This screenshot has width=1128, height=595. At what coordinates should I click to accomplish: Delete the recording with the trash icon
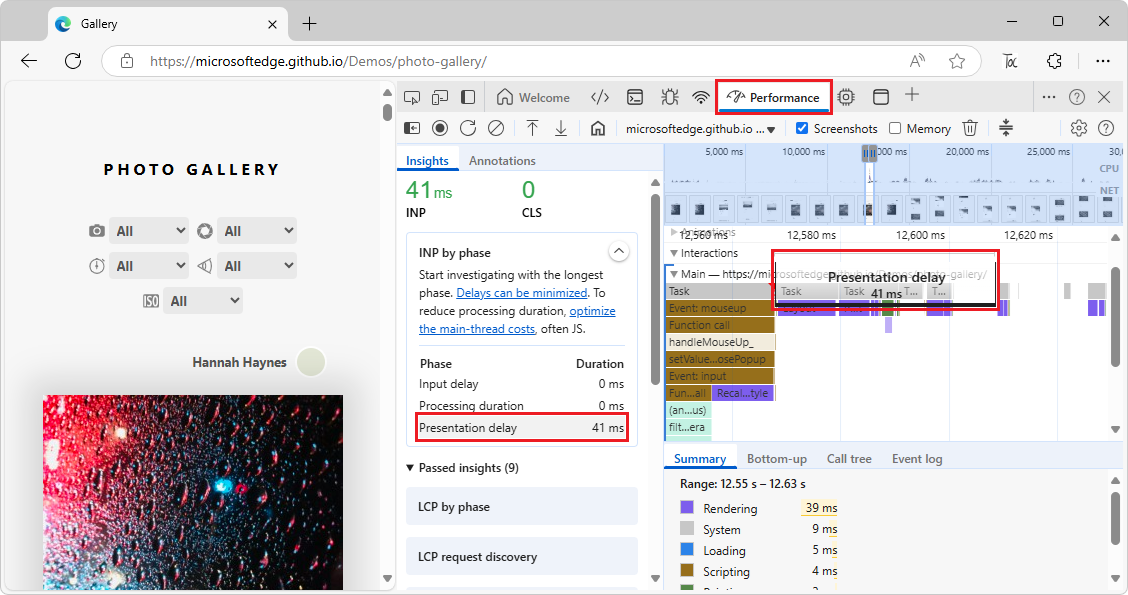tap(970, 128)
